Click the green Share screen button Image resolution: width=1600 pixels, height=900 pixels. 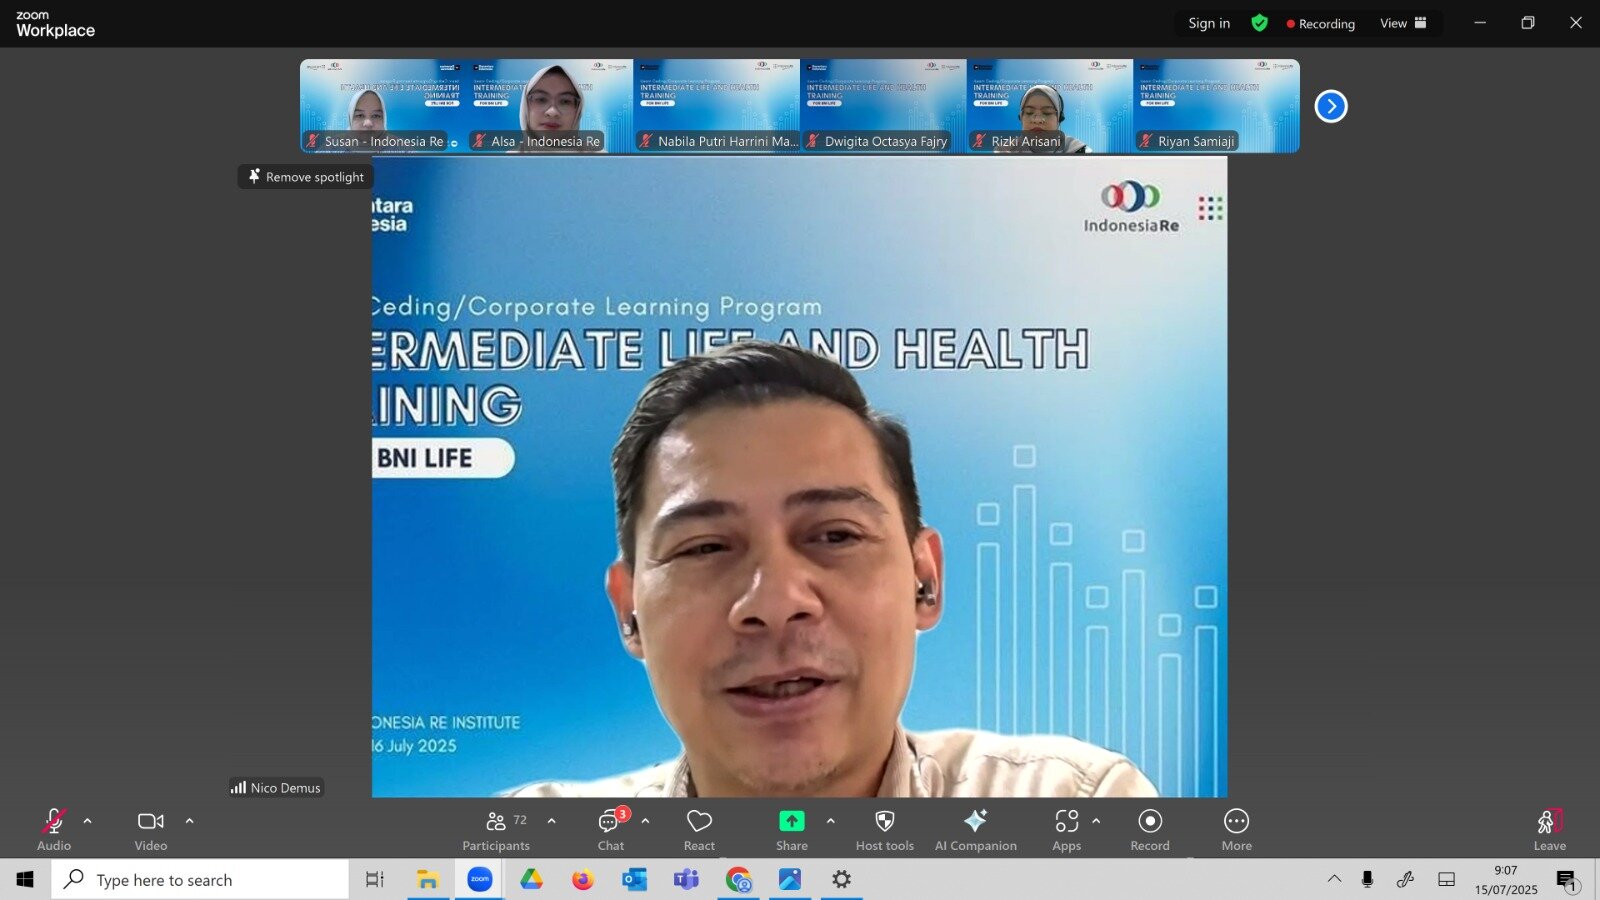pos(792,829)
